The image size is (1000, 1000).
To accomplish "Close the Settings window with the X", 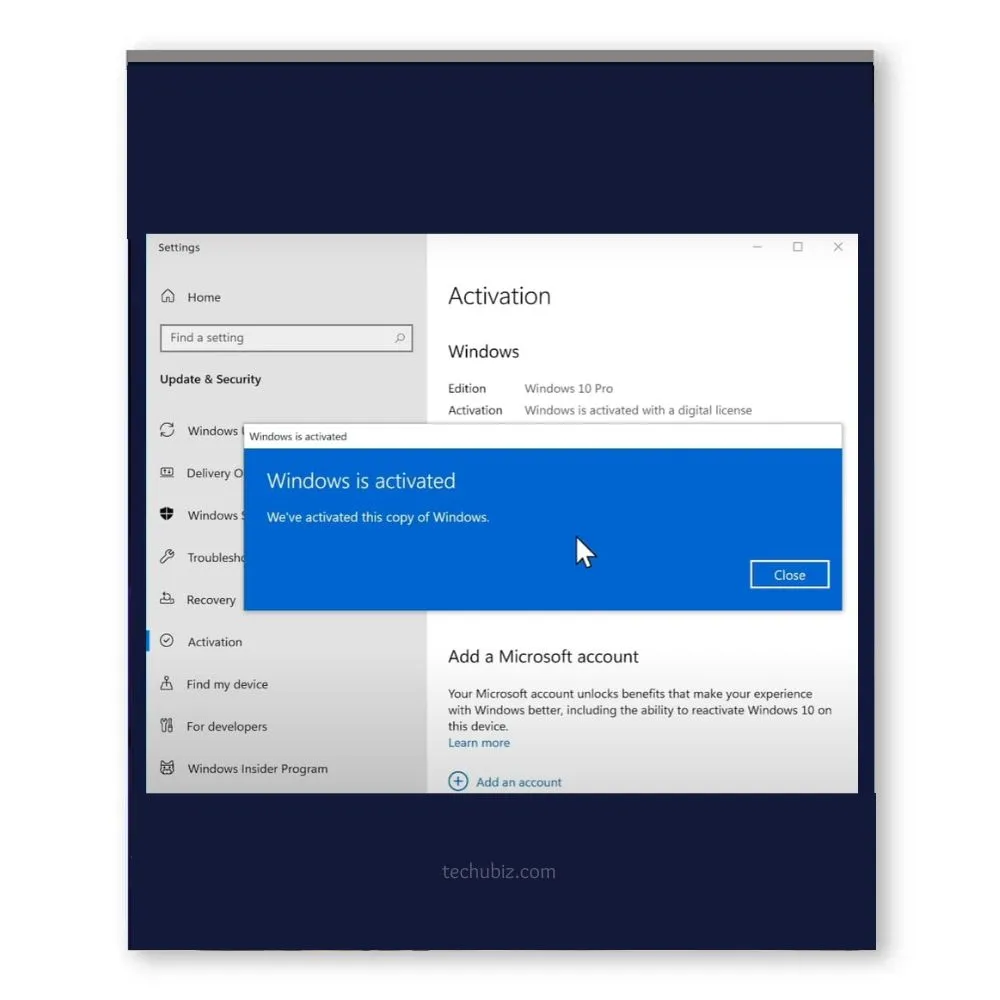I will click(x=838, y=247).
